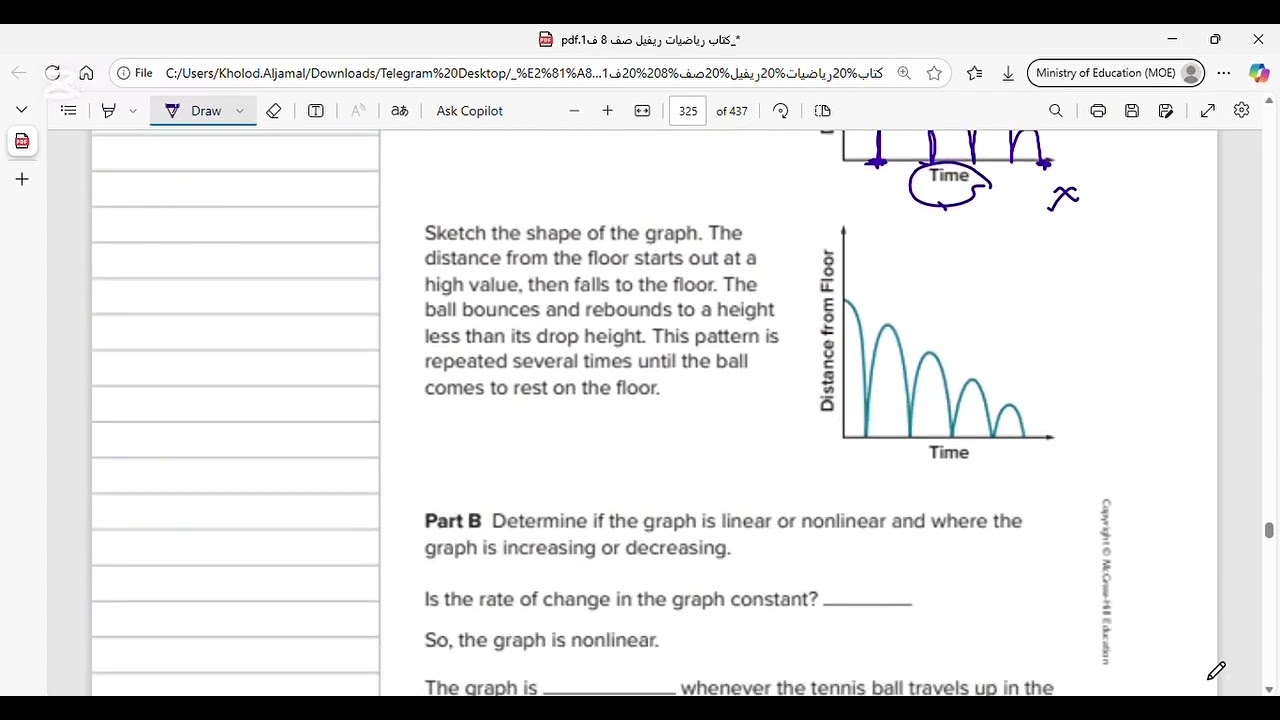1280x720 pixels.
Task: Expand the tab actions menu chevron
Action: click(x=21, y=109)
